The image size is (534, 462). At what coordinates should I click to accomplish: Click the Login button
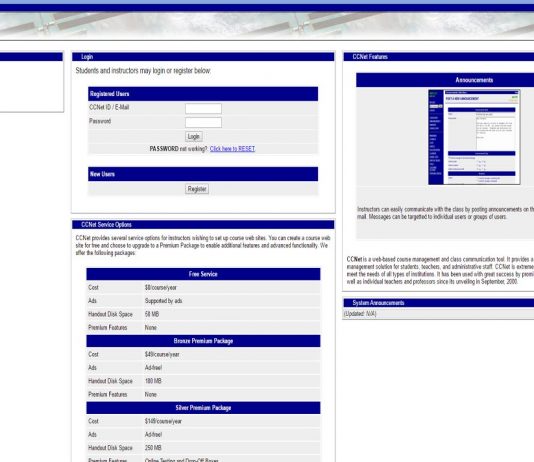(x=194, y=137)
